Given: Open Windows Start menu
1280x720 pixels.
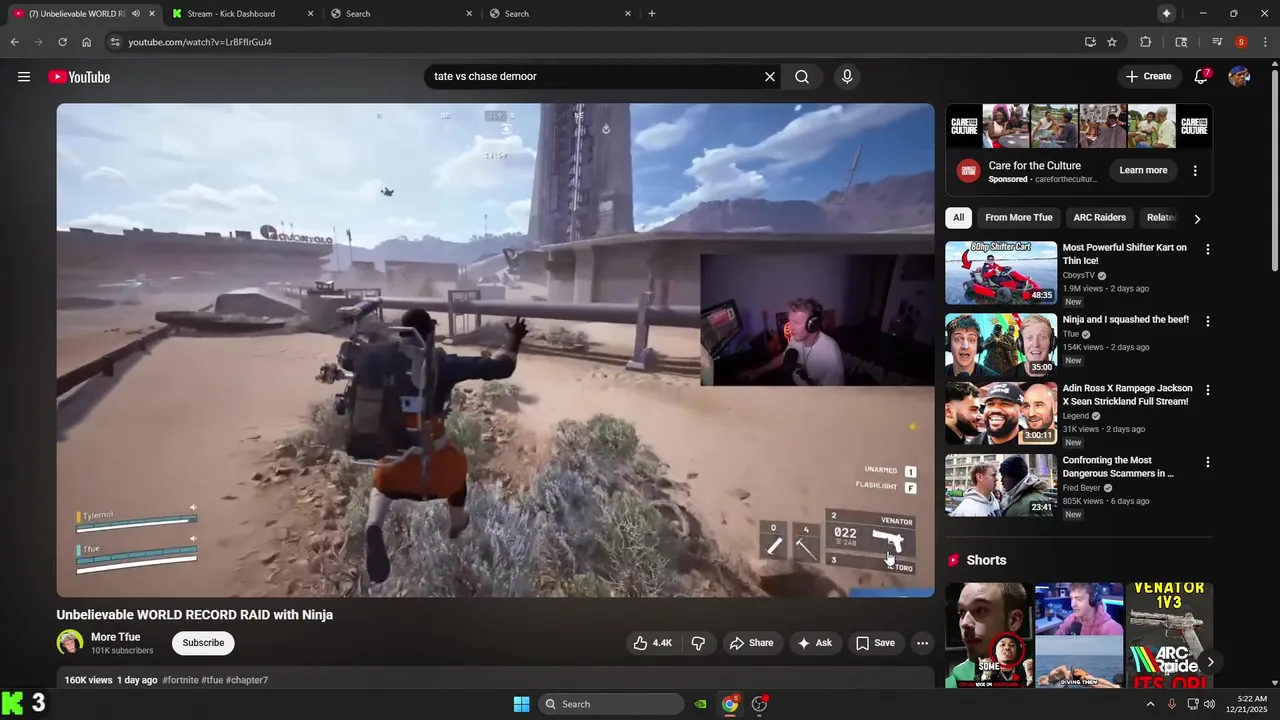Looking at the screenshot, I should click(x=521, y=704).
